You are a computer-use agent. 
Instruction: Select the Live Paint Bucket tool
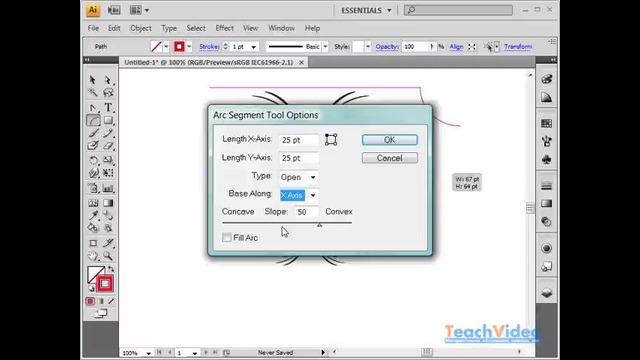(x=93, y=228)
